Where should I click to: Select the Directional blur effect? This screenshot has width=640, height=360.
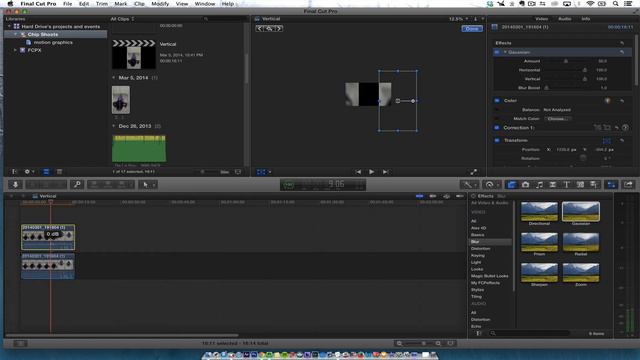(539, 211)
